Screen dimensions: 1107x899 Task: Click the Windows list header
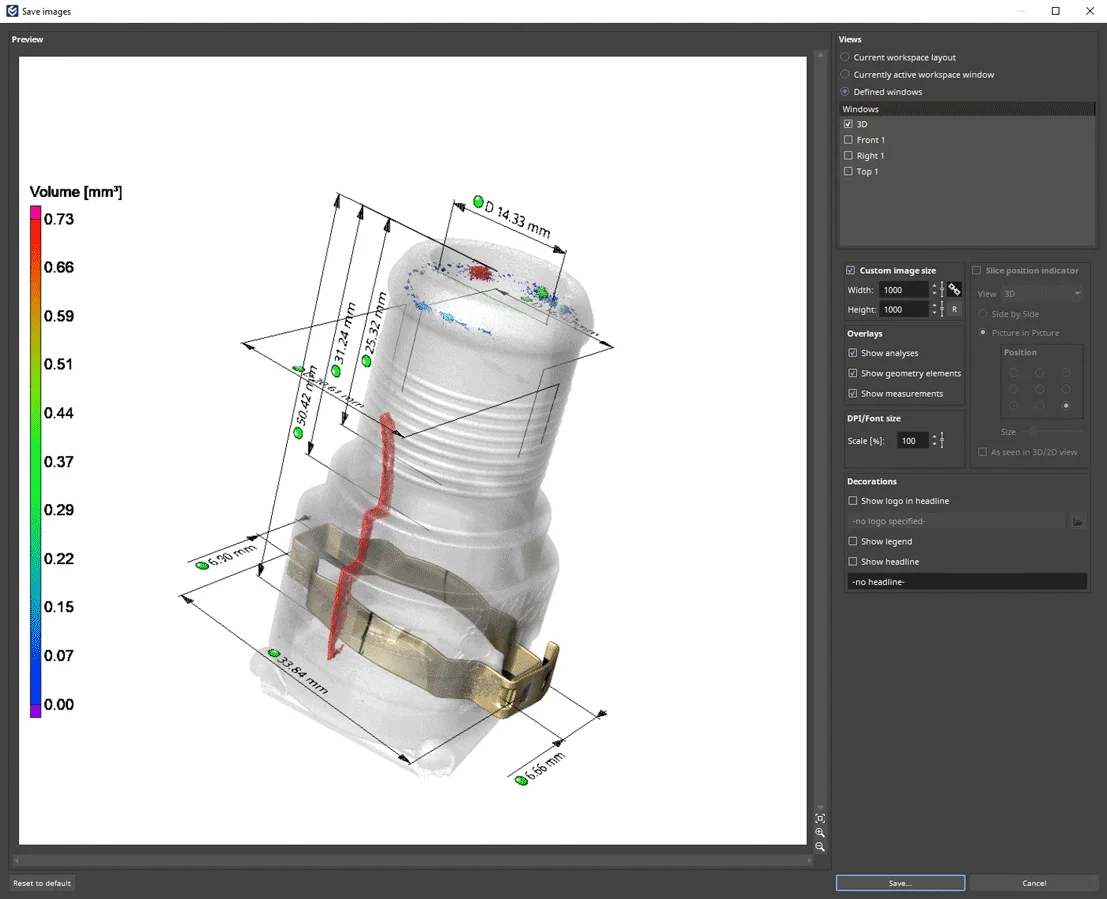click(967, 109)
